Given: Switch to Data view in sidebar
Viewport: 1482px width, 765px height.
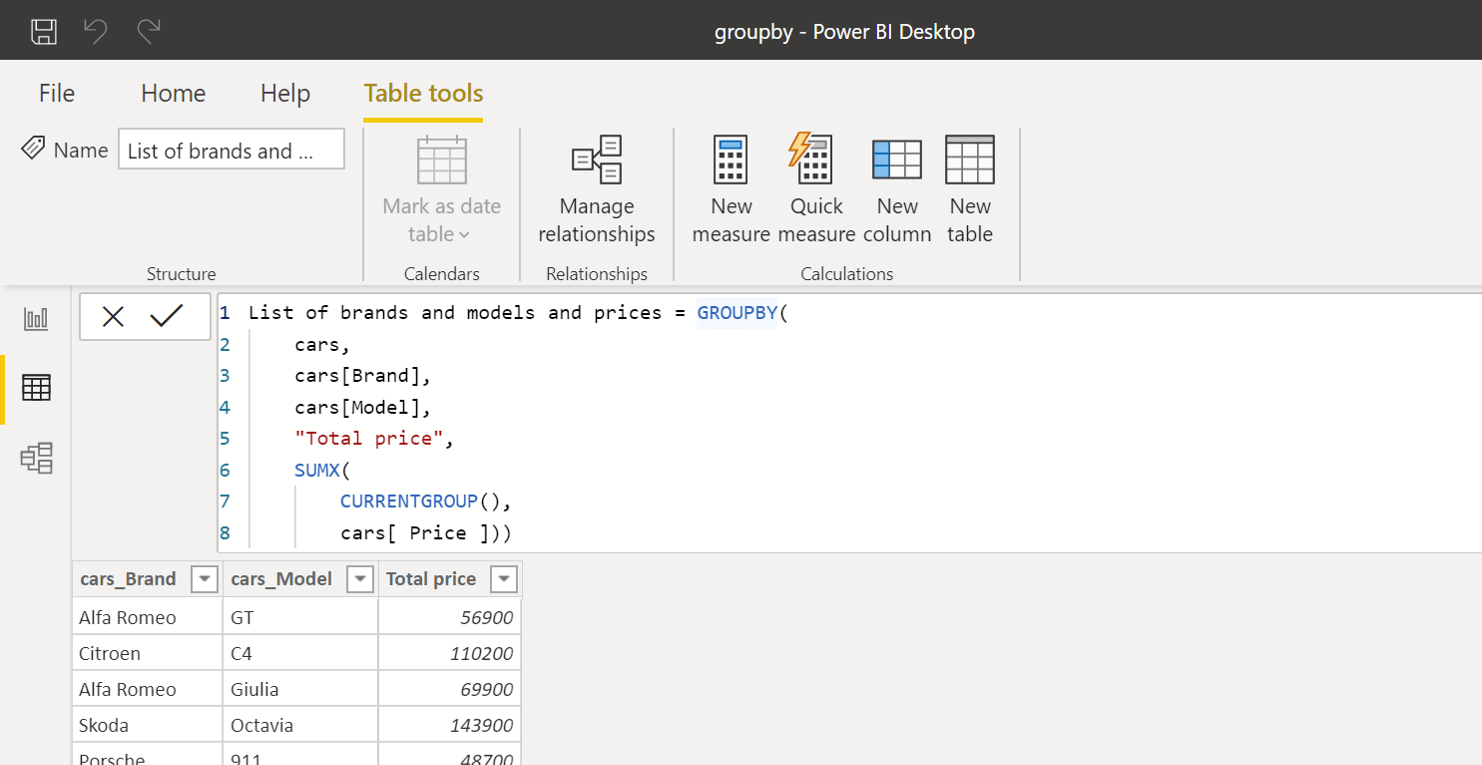Looking at the screenshot, I should pos(36,388).
